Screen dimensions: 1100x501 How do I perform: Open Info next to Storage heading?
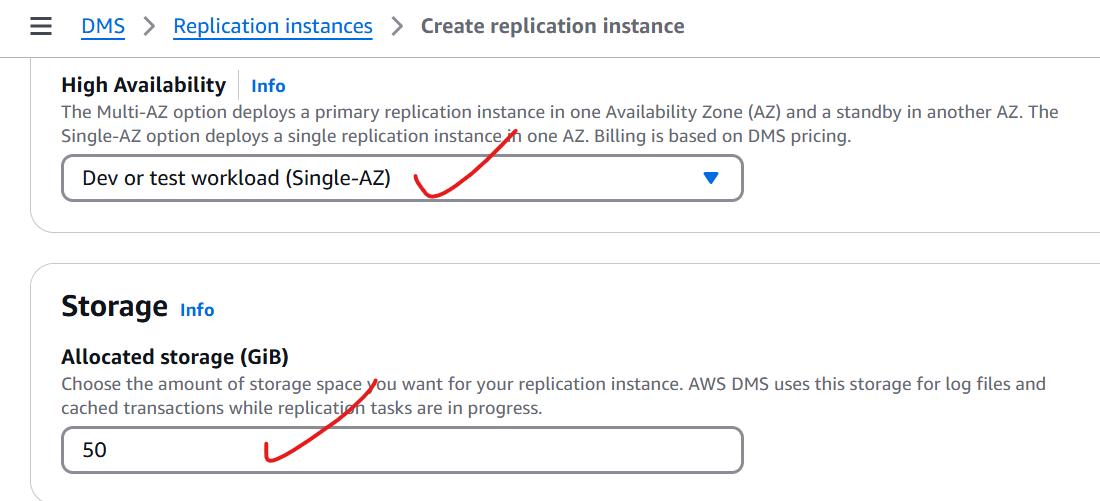tap(197, 309)
